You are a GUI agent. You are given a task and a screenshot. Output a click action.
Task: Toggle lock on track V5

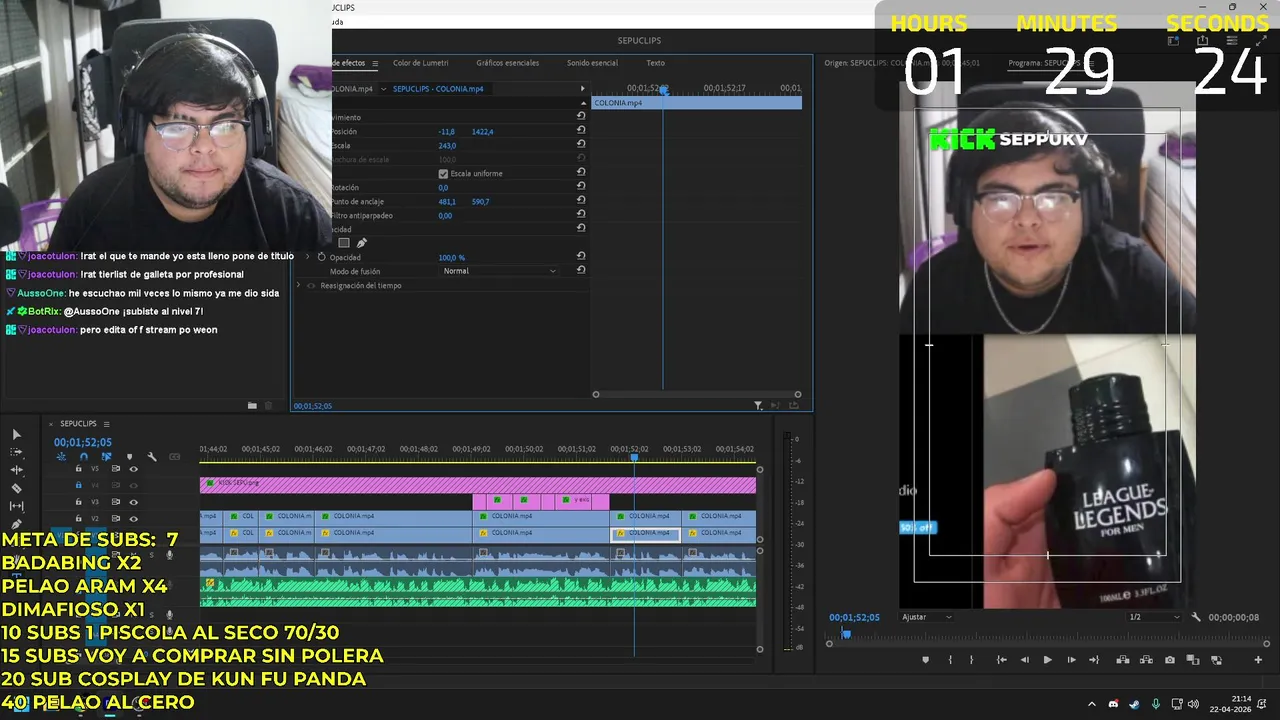coord(79,469)
